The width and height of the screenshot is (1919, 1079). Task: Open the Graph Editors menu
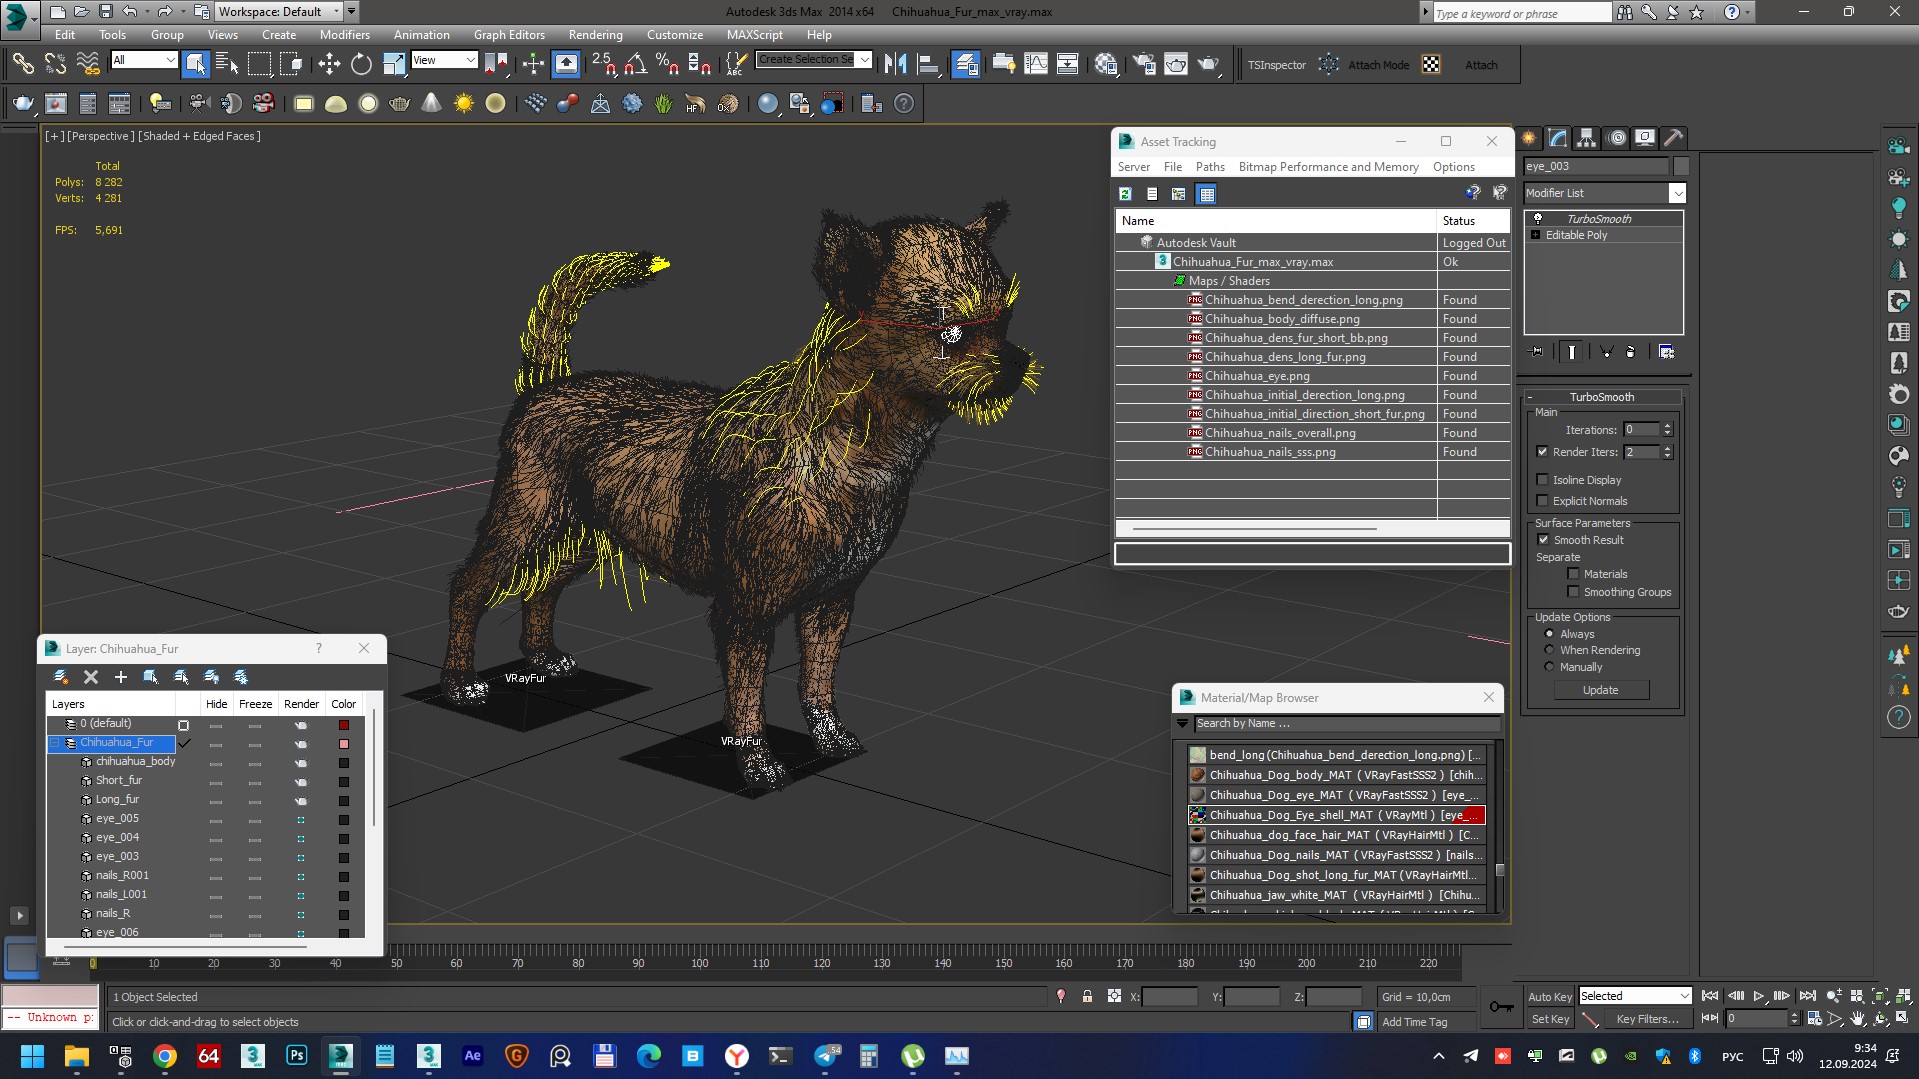tap(509, 34)
